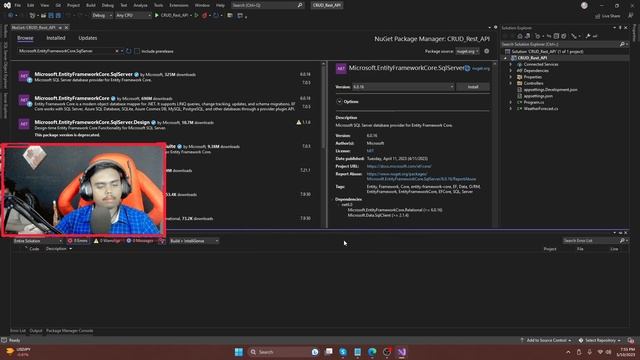Switch to Package Manager Console tab
Screen dimensions: 640x360
(69, 331)
